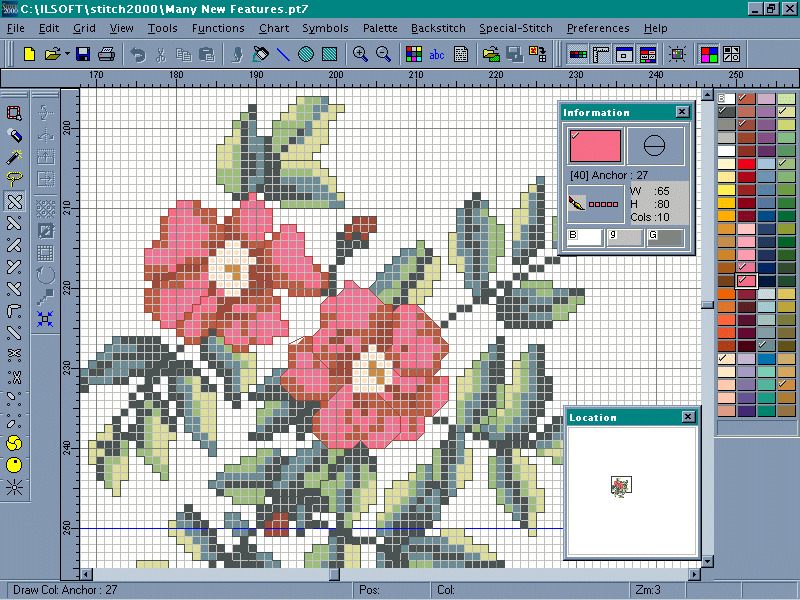Screen dimensions: 800x600
Task: Select the highlighted Anchor 27 pink swatch
Action: coord(746,281)
